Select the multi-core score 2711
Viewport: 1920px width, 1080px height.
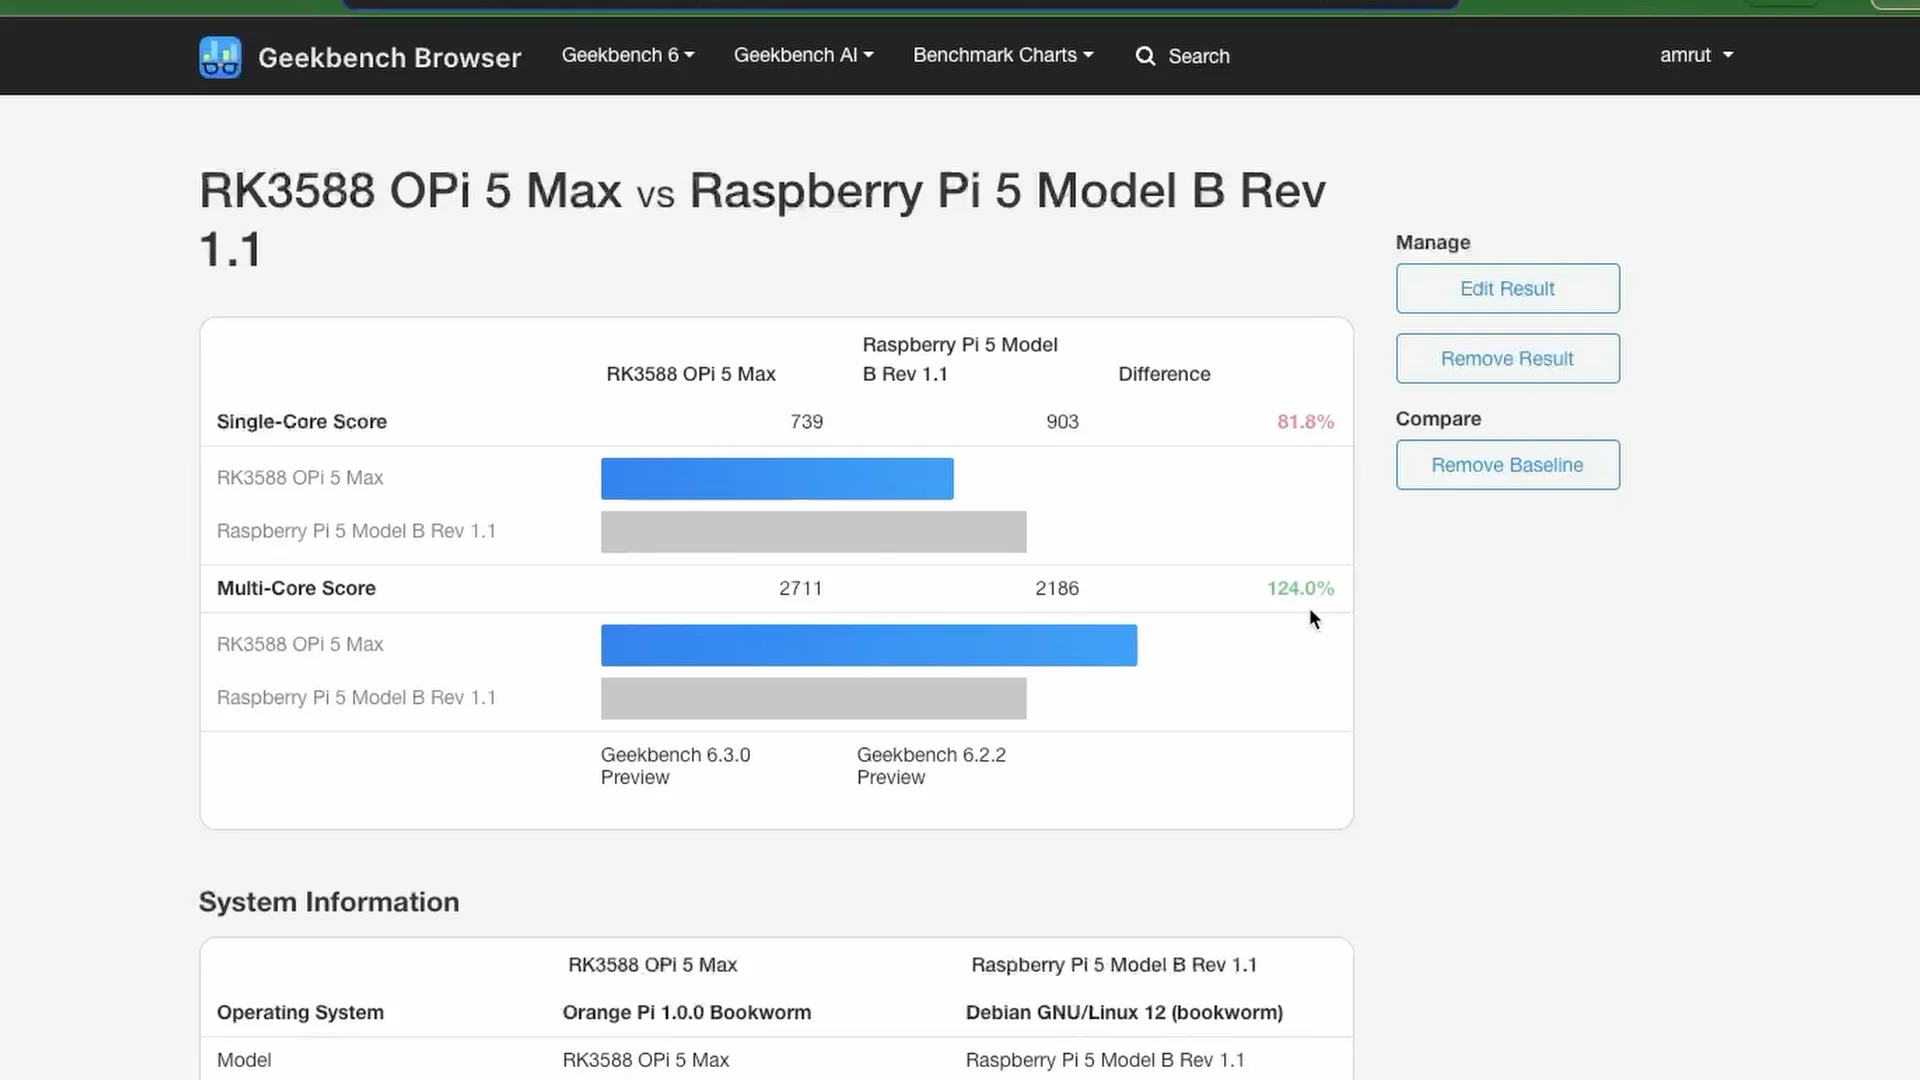pyautogui.click(x=800, y=588)
